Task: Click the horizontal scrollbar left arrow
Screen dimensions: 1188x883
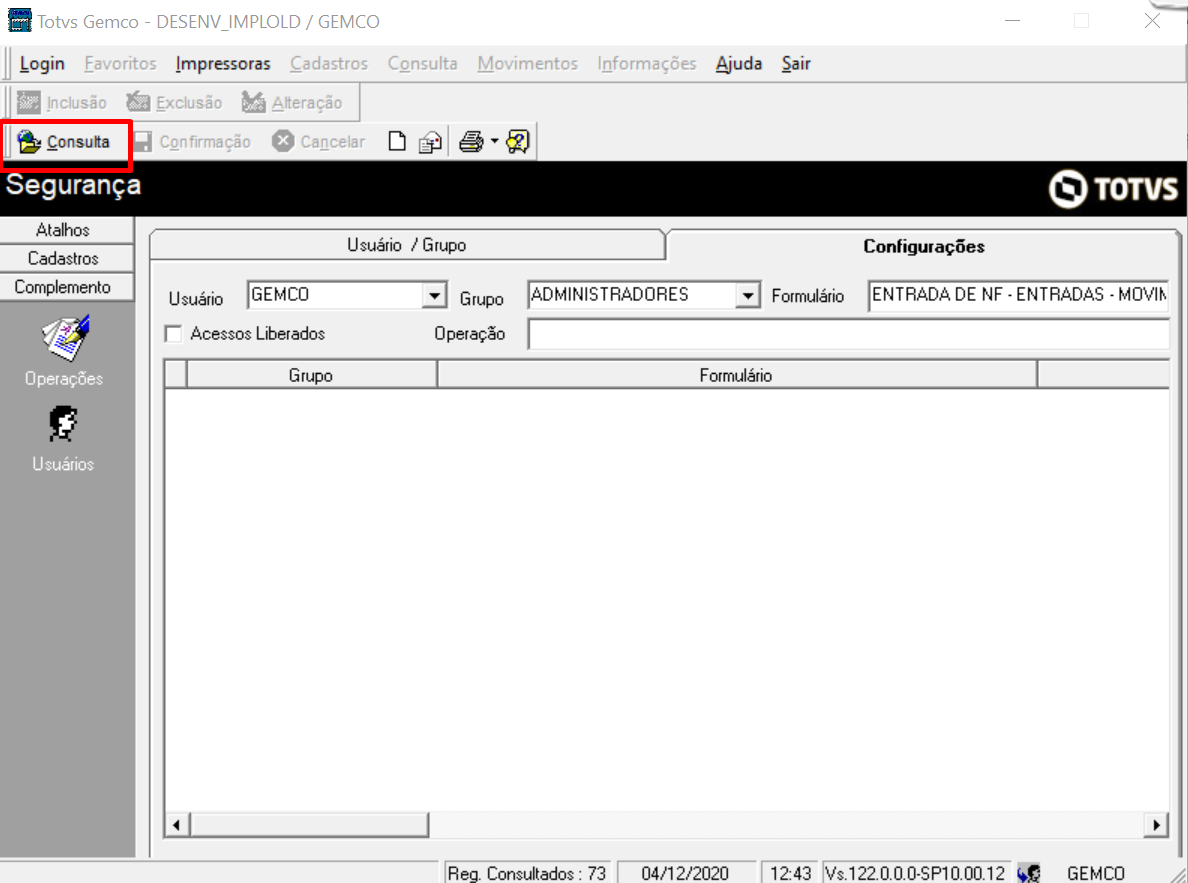Action: click(177, 825)
